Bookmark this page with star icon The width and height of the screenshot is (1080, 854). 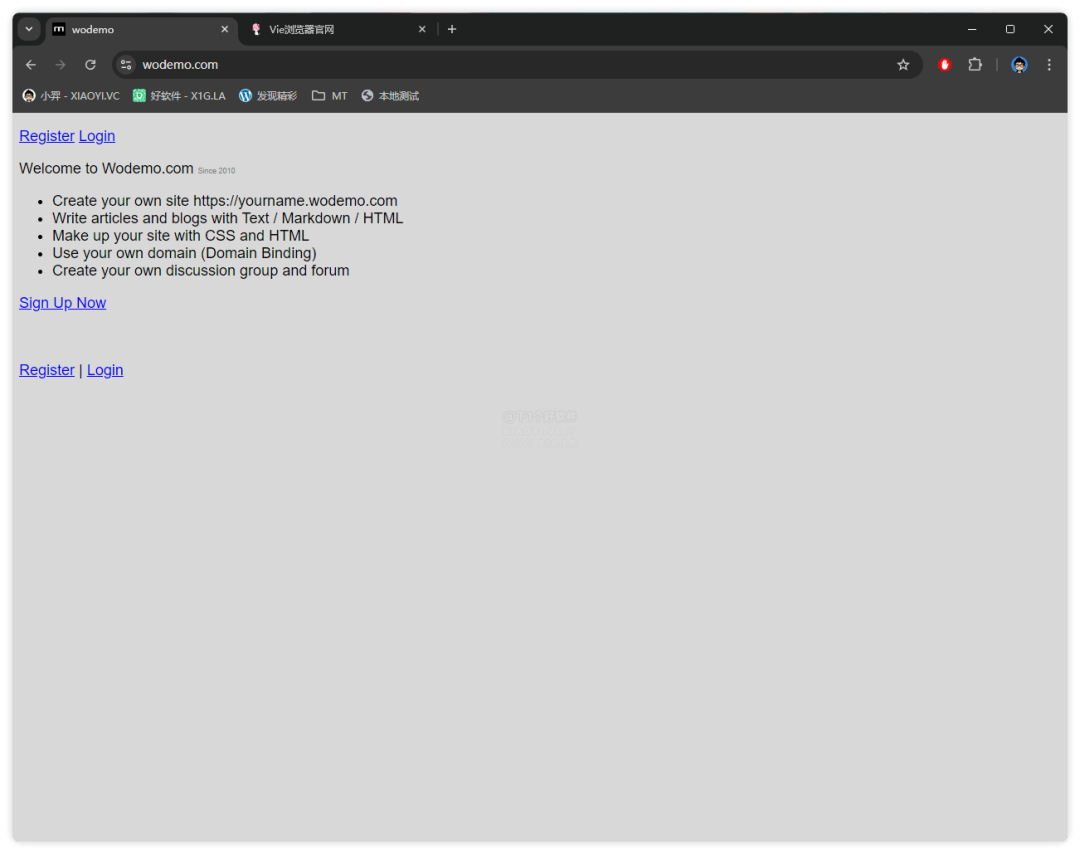tap(903, 65)
